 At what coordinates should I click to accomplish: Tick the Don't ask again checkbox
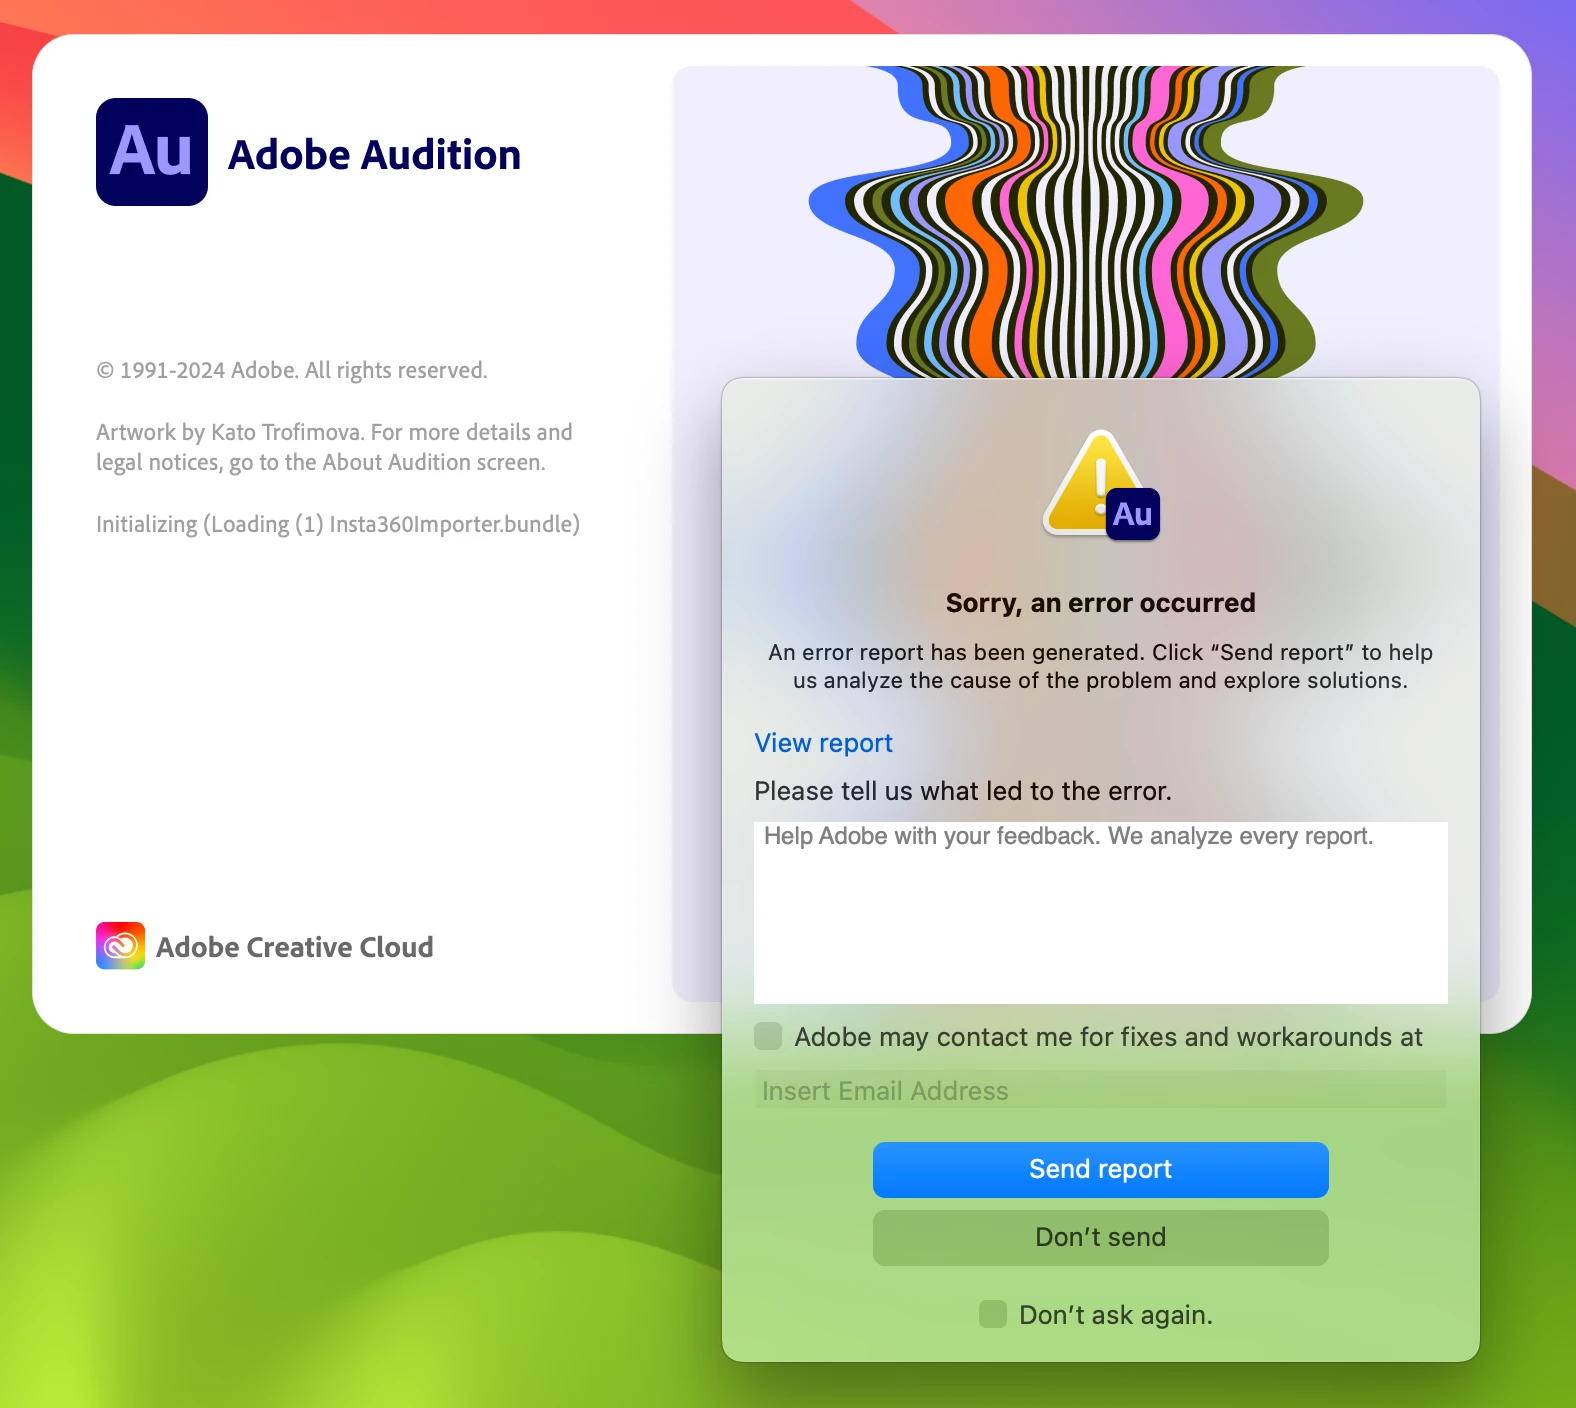pyautogui.click(x=993, y=1314)
